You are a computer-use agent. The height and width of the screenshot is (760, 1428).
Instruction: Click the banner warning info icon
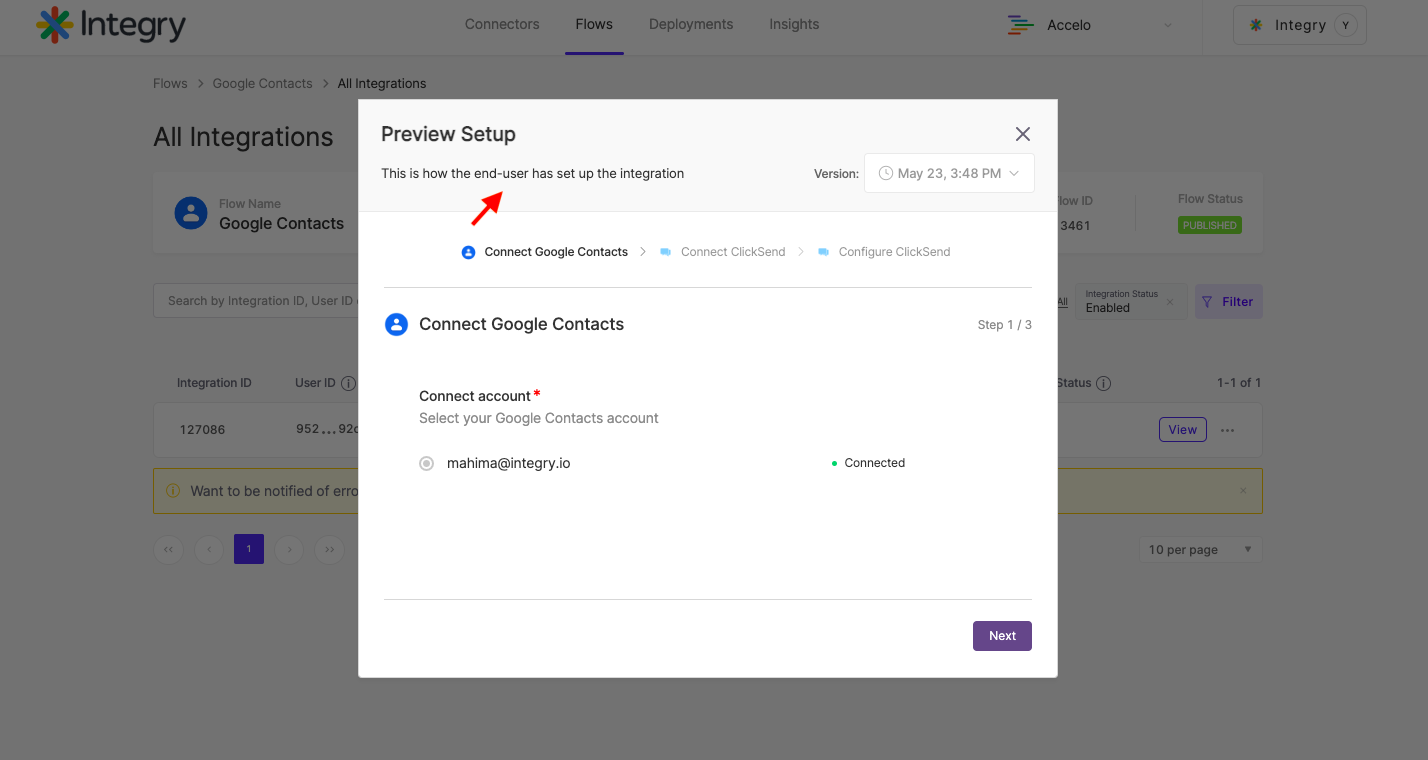(x=172, y=491)
